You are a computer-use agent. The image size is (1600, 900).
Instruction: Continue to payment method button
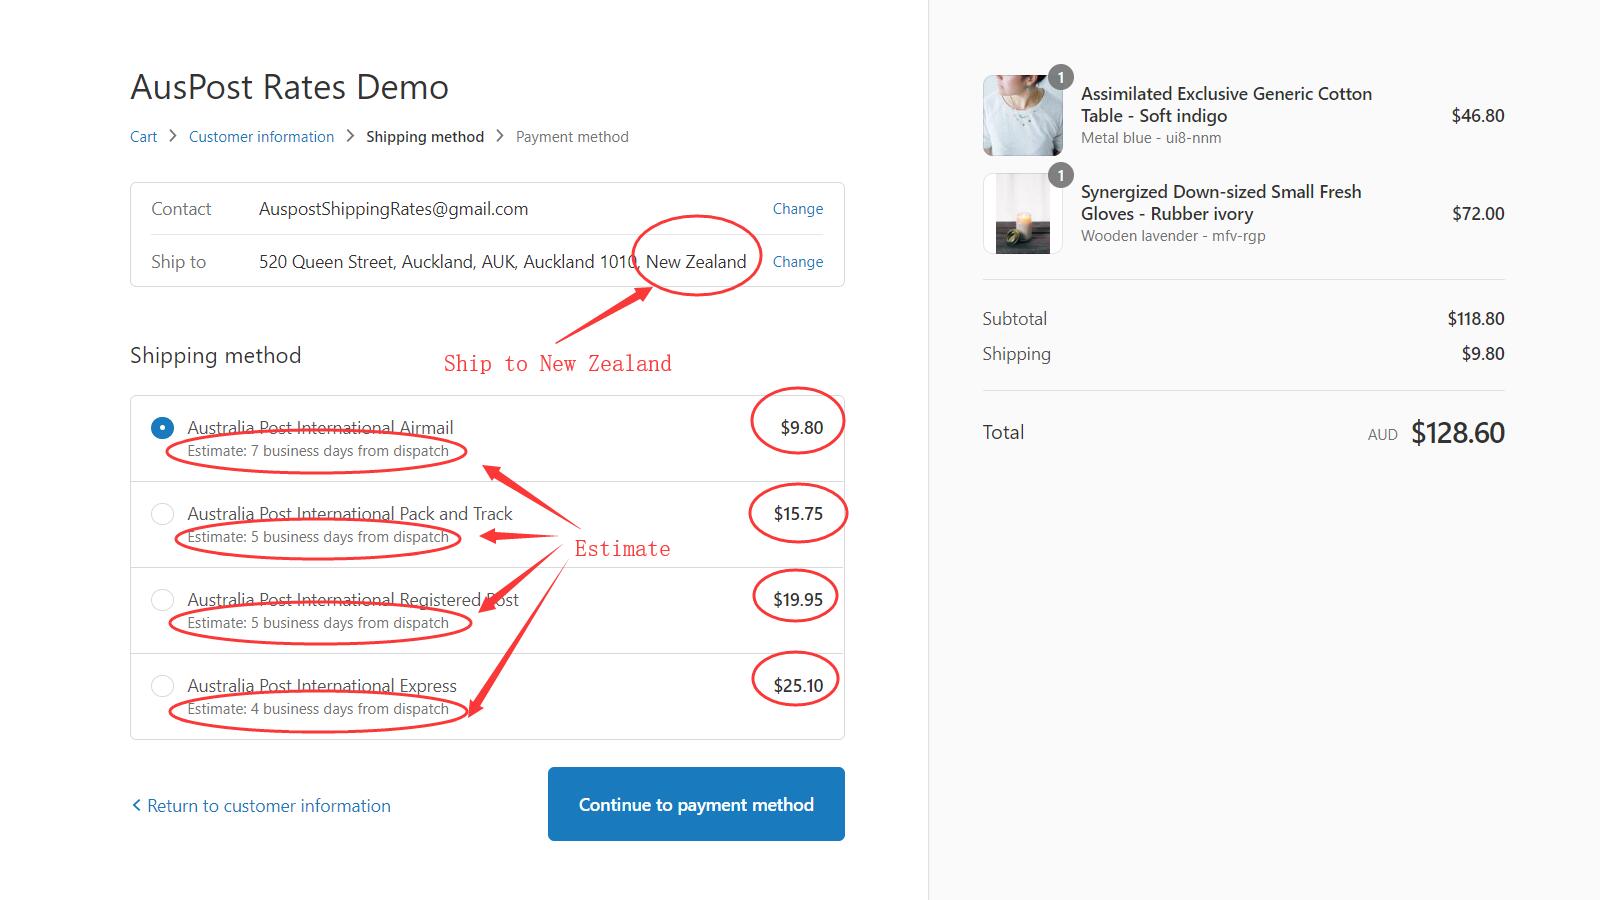pyautogui.click(x=696, y=804)
